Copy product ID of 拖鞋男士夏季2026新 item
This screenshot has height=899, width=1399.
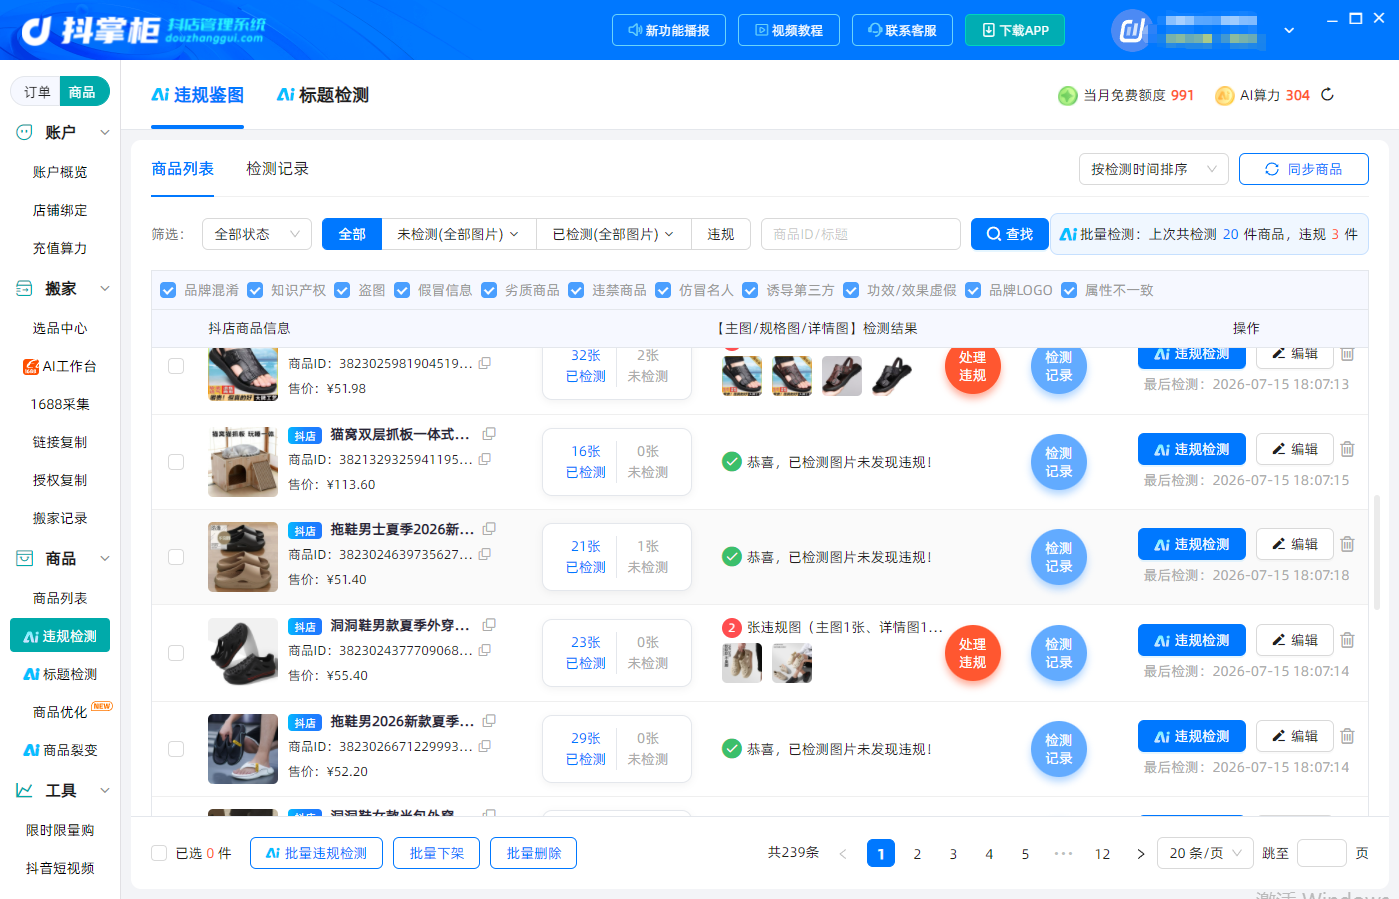coord(485,554)
